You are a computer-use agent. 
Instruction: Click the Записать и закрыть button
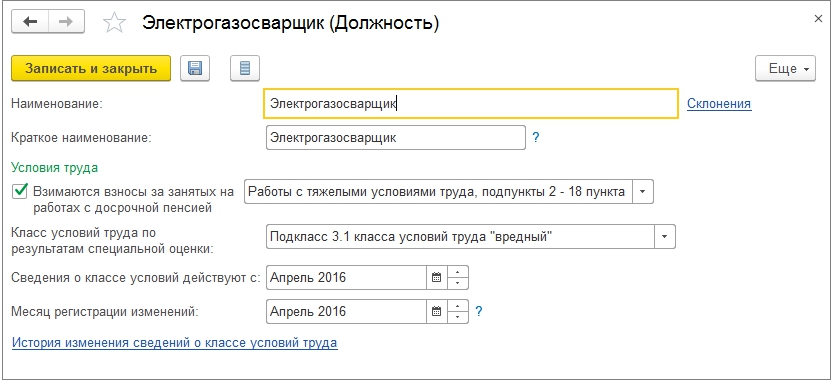click(91, 68)
